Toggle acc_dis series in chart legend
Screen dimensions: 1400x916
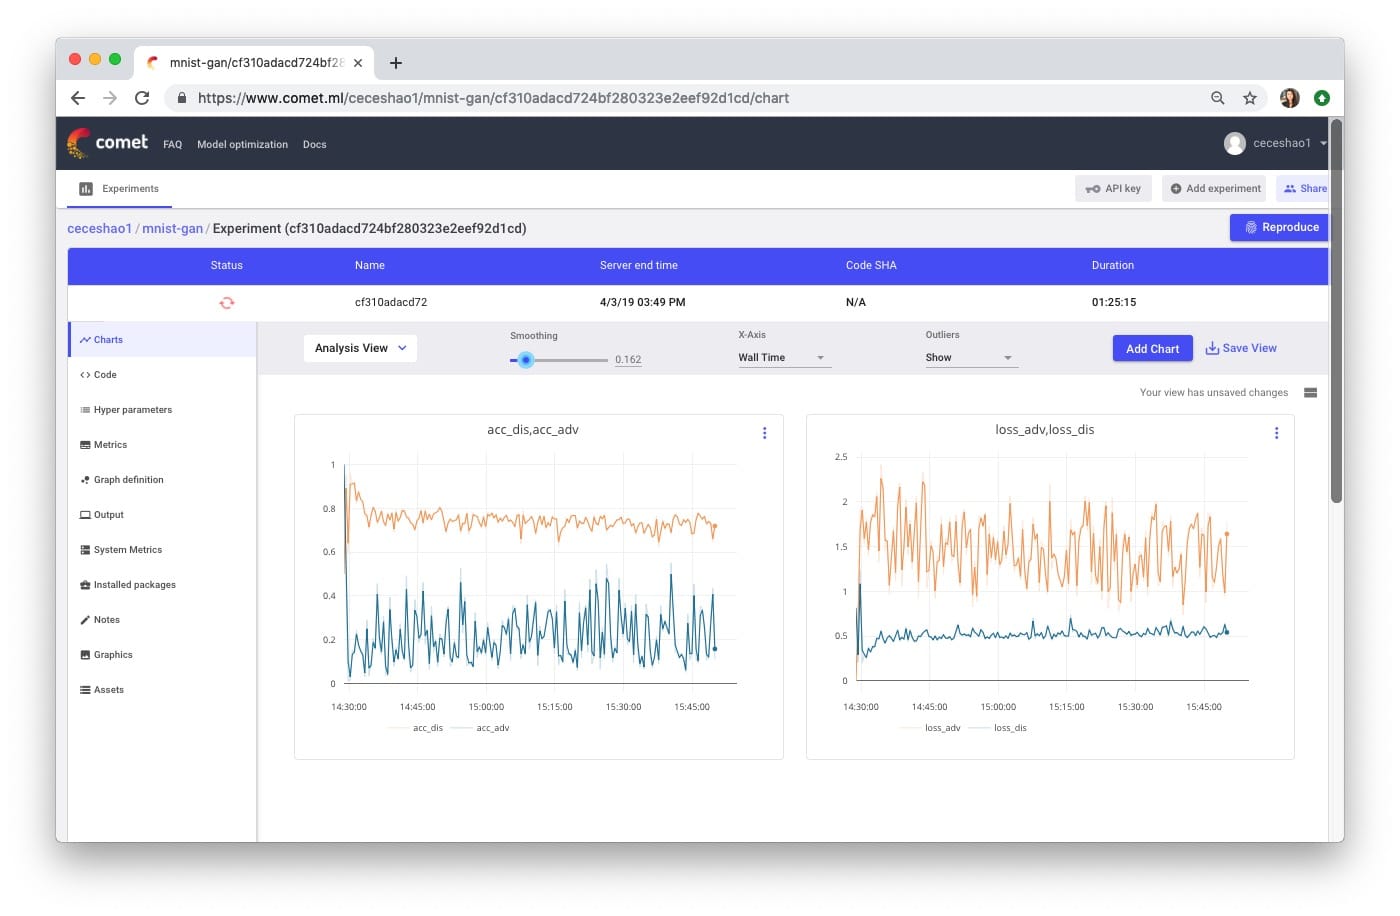[427, 728]
